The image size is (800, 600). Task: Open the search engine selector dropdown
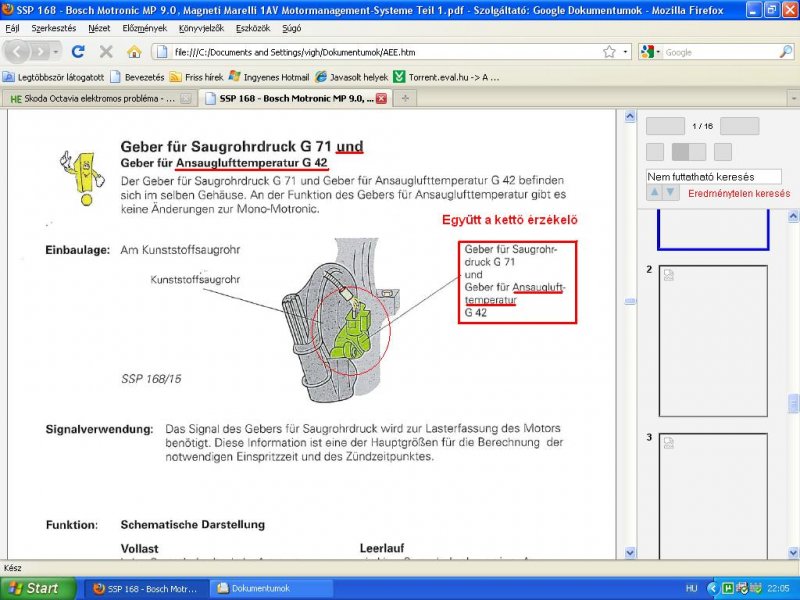[651, 52]
